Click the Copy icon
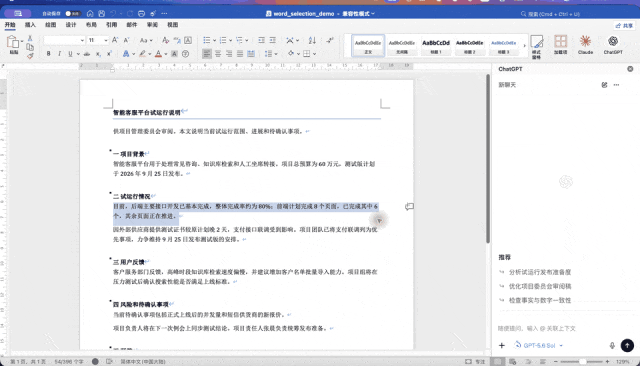The height and width of the screenshot is (366, 640). coord(30,47)
